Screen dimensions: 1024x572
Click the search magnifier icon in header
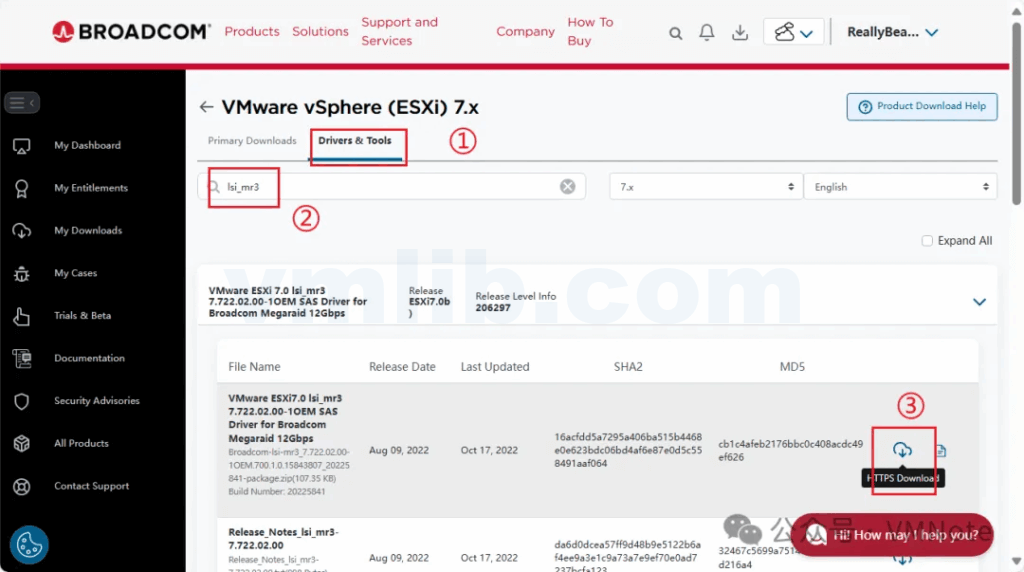(x=676, y=33)
